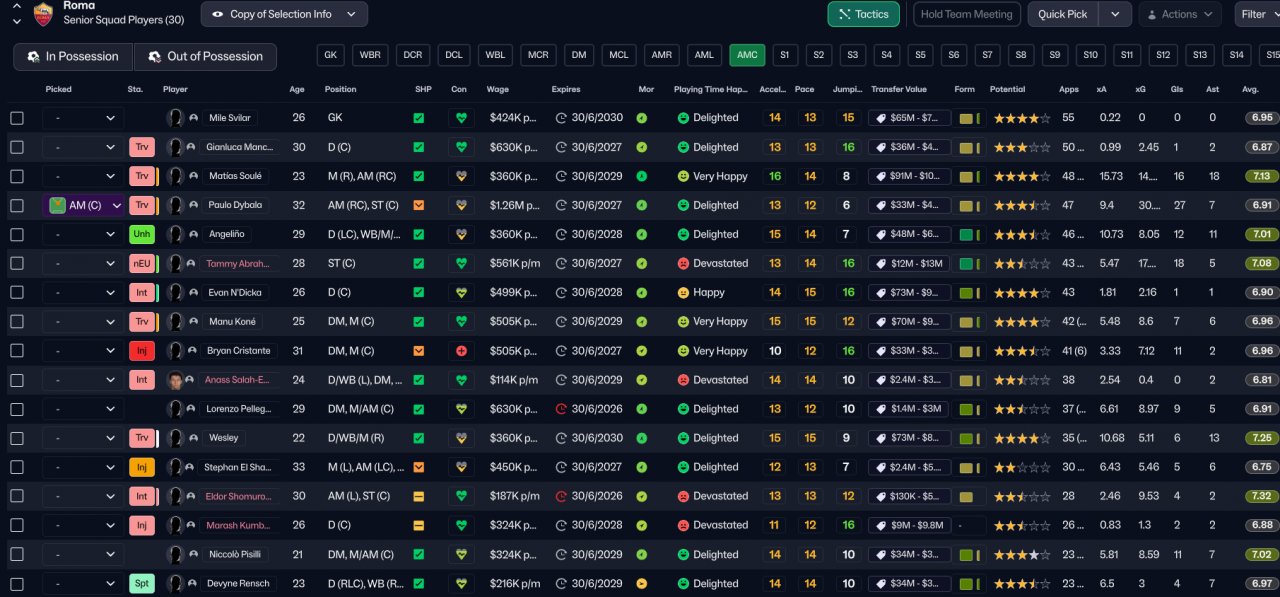Click the red Inj status badge for Bryan Cristante
This screenshot has width=1280, height=597.
click(x=142, y=351)
